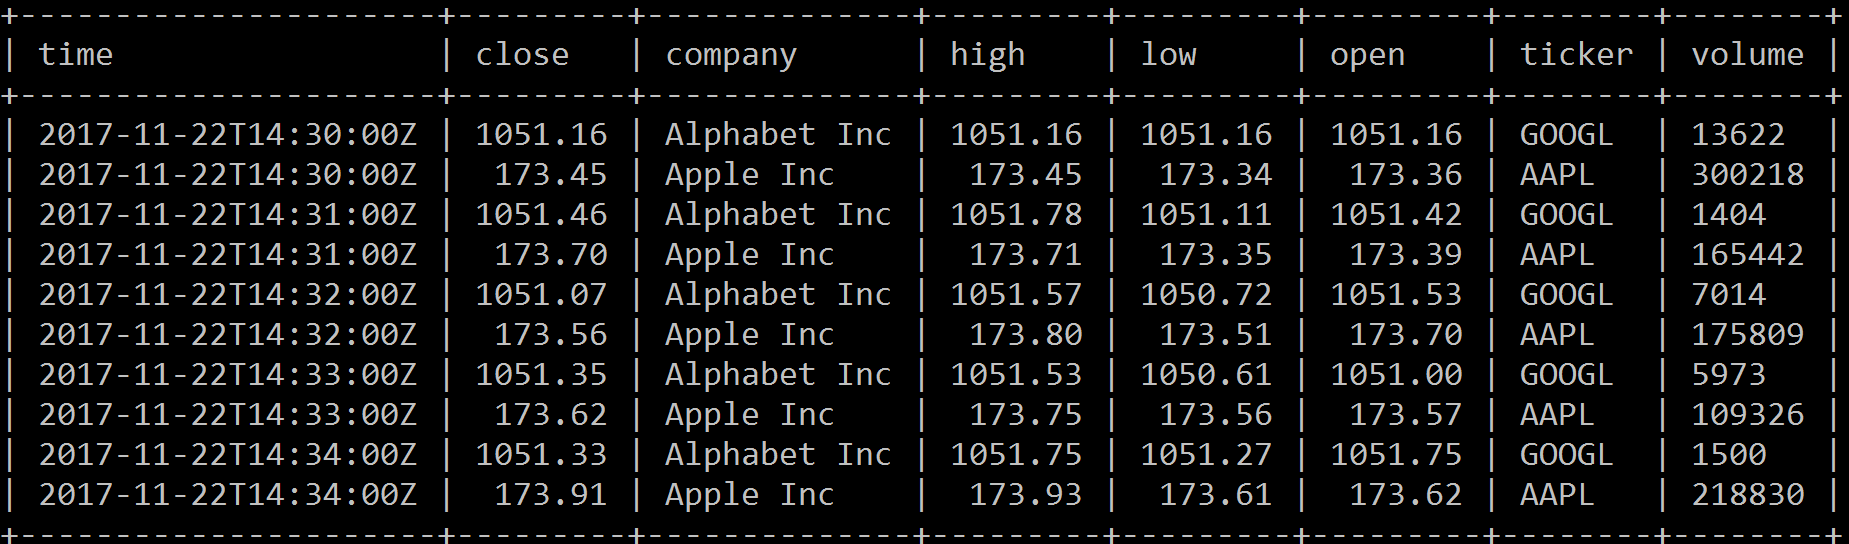This screenshot has width=1849, height=544.
Task: Click the "high" column header
Action: pyautogui.click(x=987, y=55)
